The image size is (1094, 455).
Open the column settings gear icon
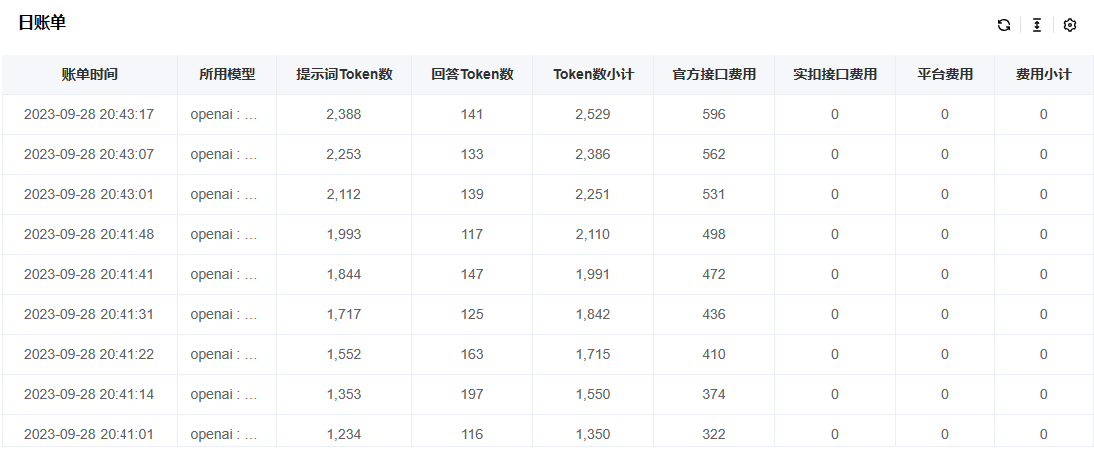point(1070,25)
